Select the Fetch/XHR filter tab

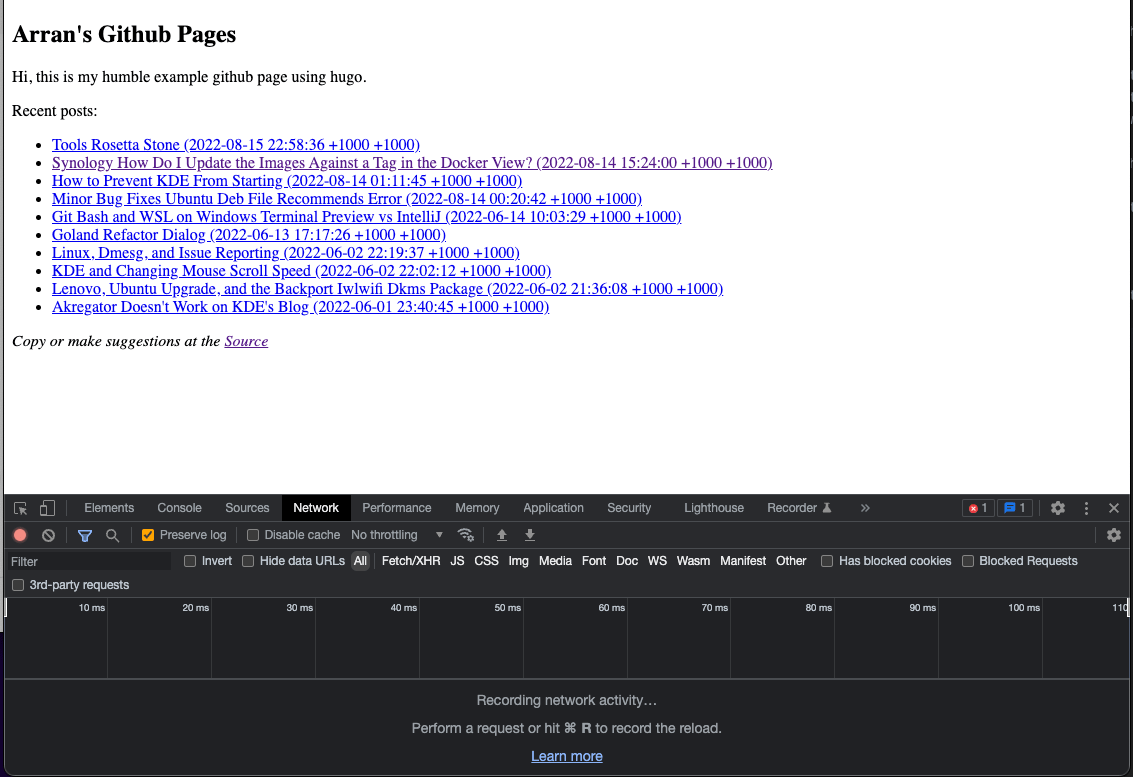pyautogui.click(x=410, y=561)
